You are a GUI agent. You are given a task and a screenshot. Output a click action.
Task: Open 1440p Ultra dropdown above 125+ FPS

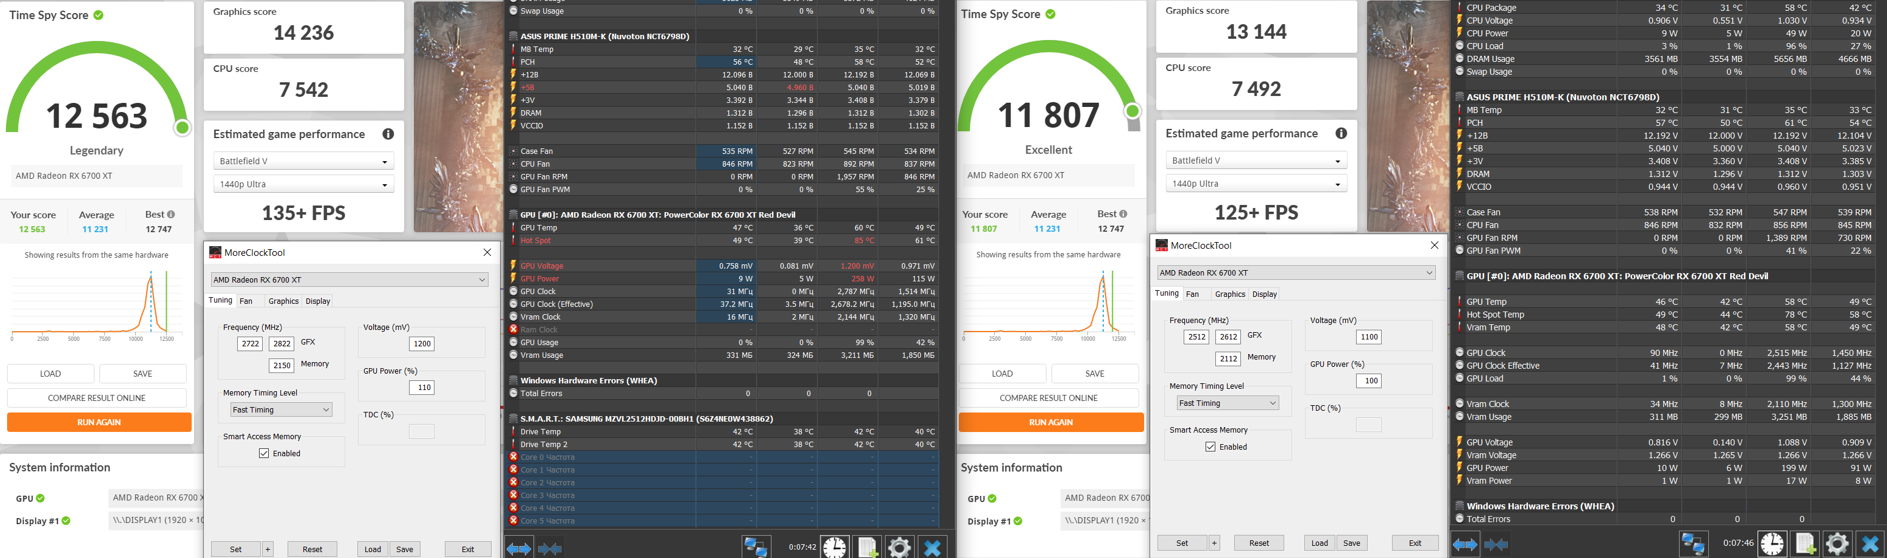pos(1256,184)
